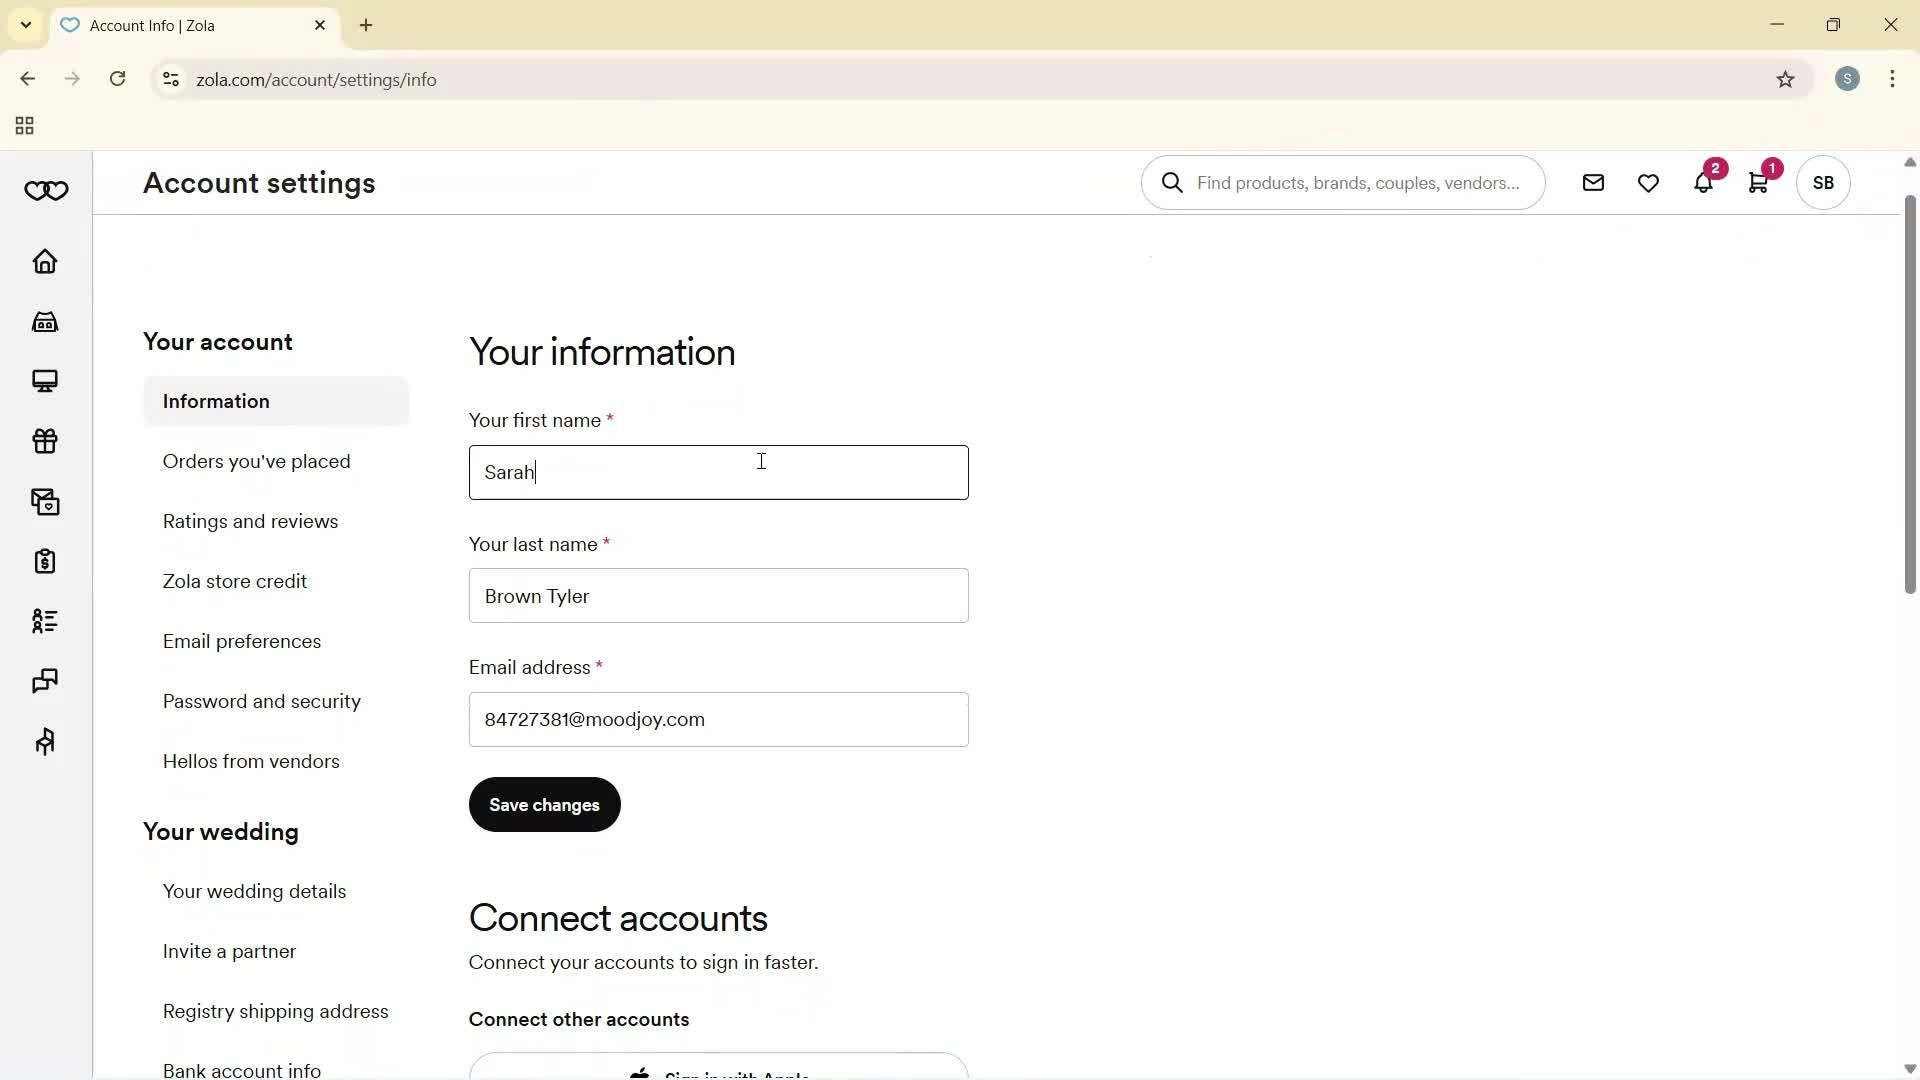The width and height of the screenshot is (1920, 1080).
Task: Open the gift registry icon
Action: [x=45, y=441]
